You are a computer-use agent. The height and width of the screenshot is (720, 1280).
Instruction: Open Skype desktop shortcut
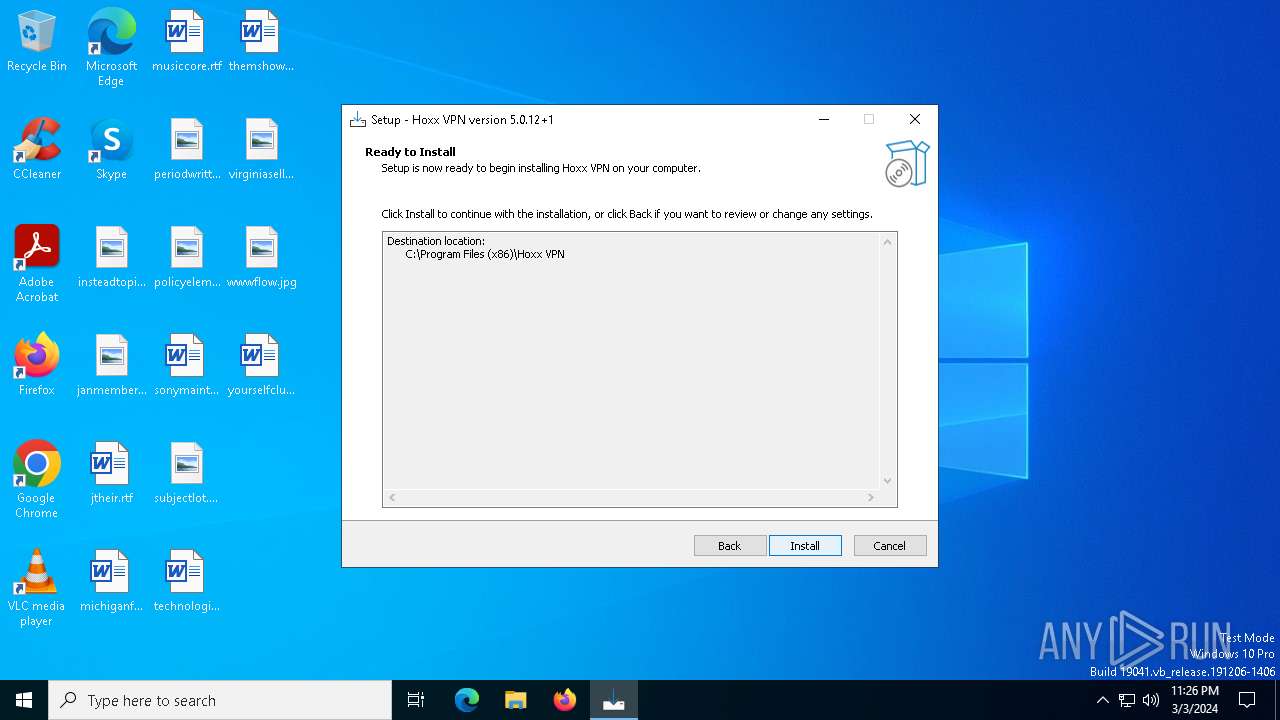pyautogui.click(x=111, y=150)
